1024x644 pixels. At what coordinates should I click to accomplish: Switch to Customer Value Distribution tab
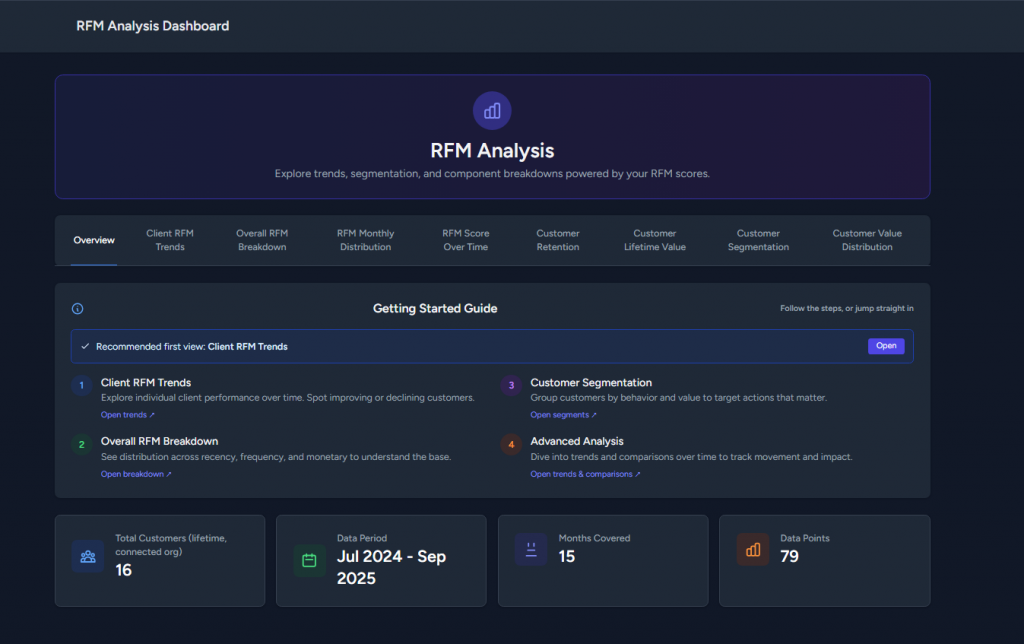click(867, 240)
